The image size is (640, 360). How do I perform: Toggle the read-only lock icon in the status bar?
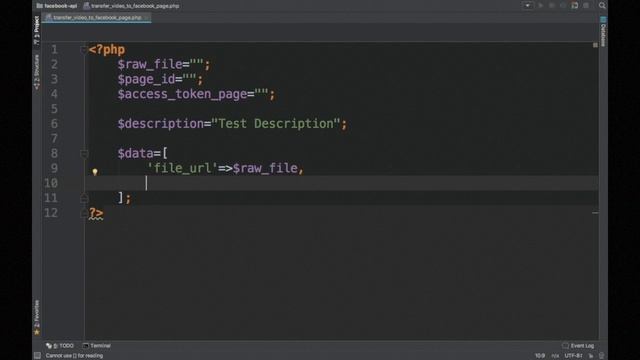tap(591, 356)
